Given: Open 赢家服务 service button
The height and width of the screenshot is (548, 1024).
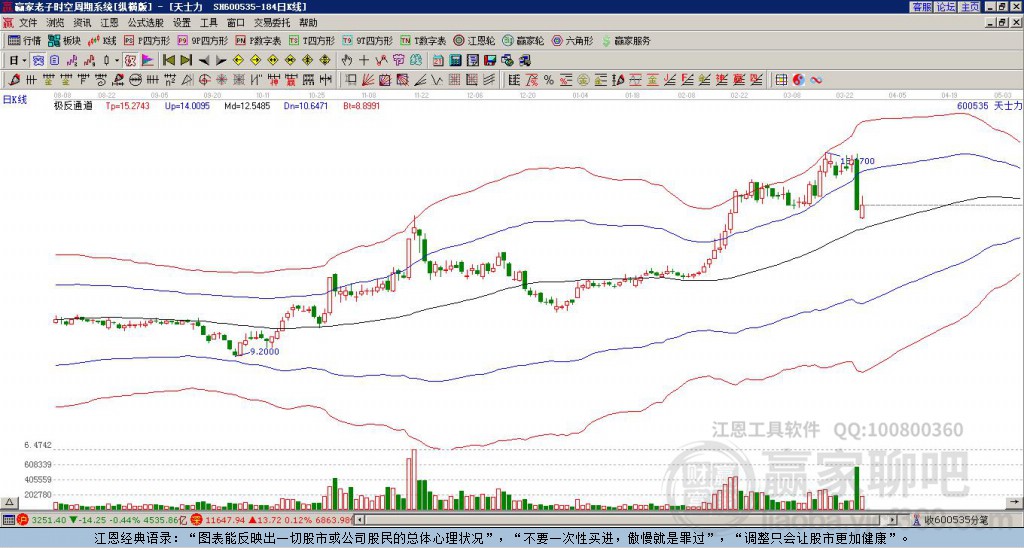Looking at the screenshot, I should pyautogui.click(x=626, y=40).
